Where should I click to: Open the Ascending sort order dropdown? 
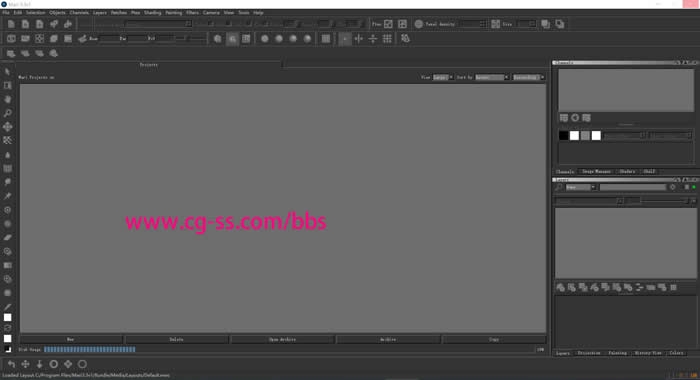pyautogui.click(x=529, y=77)
